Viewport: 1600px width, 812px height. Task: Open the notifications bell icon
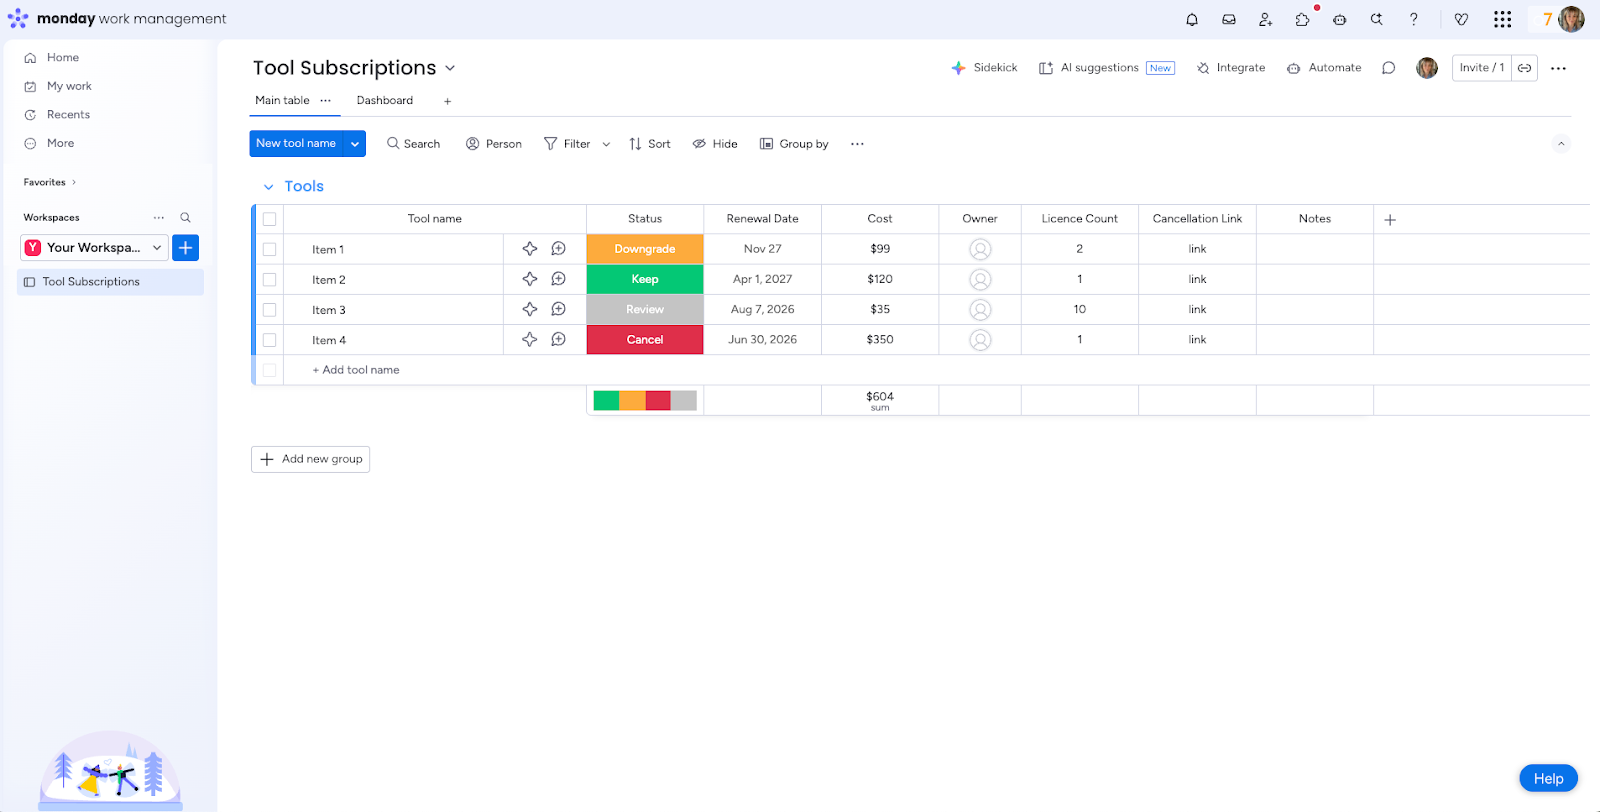[1192, 19]
